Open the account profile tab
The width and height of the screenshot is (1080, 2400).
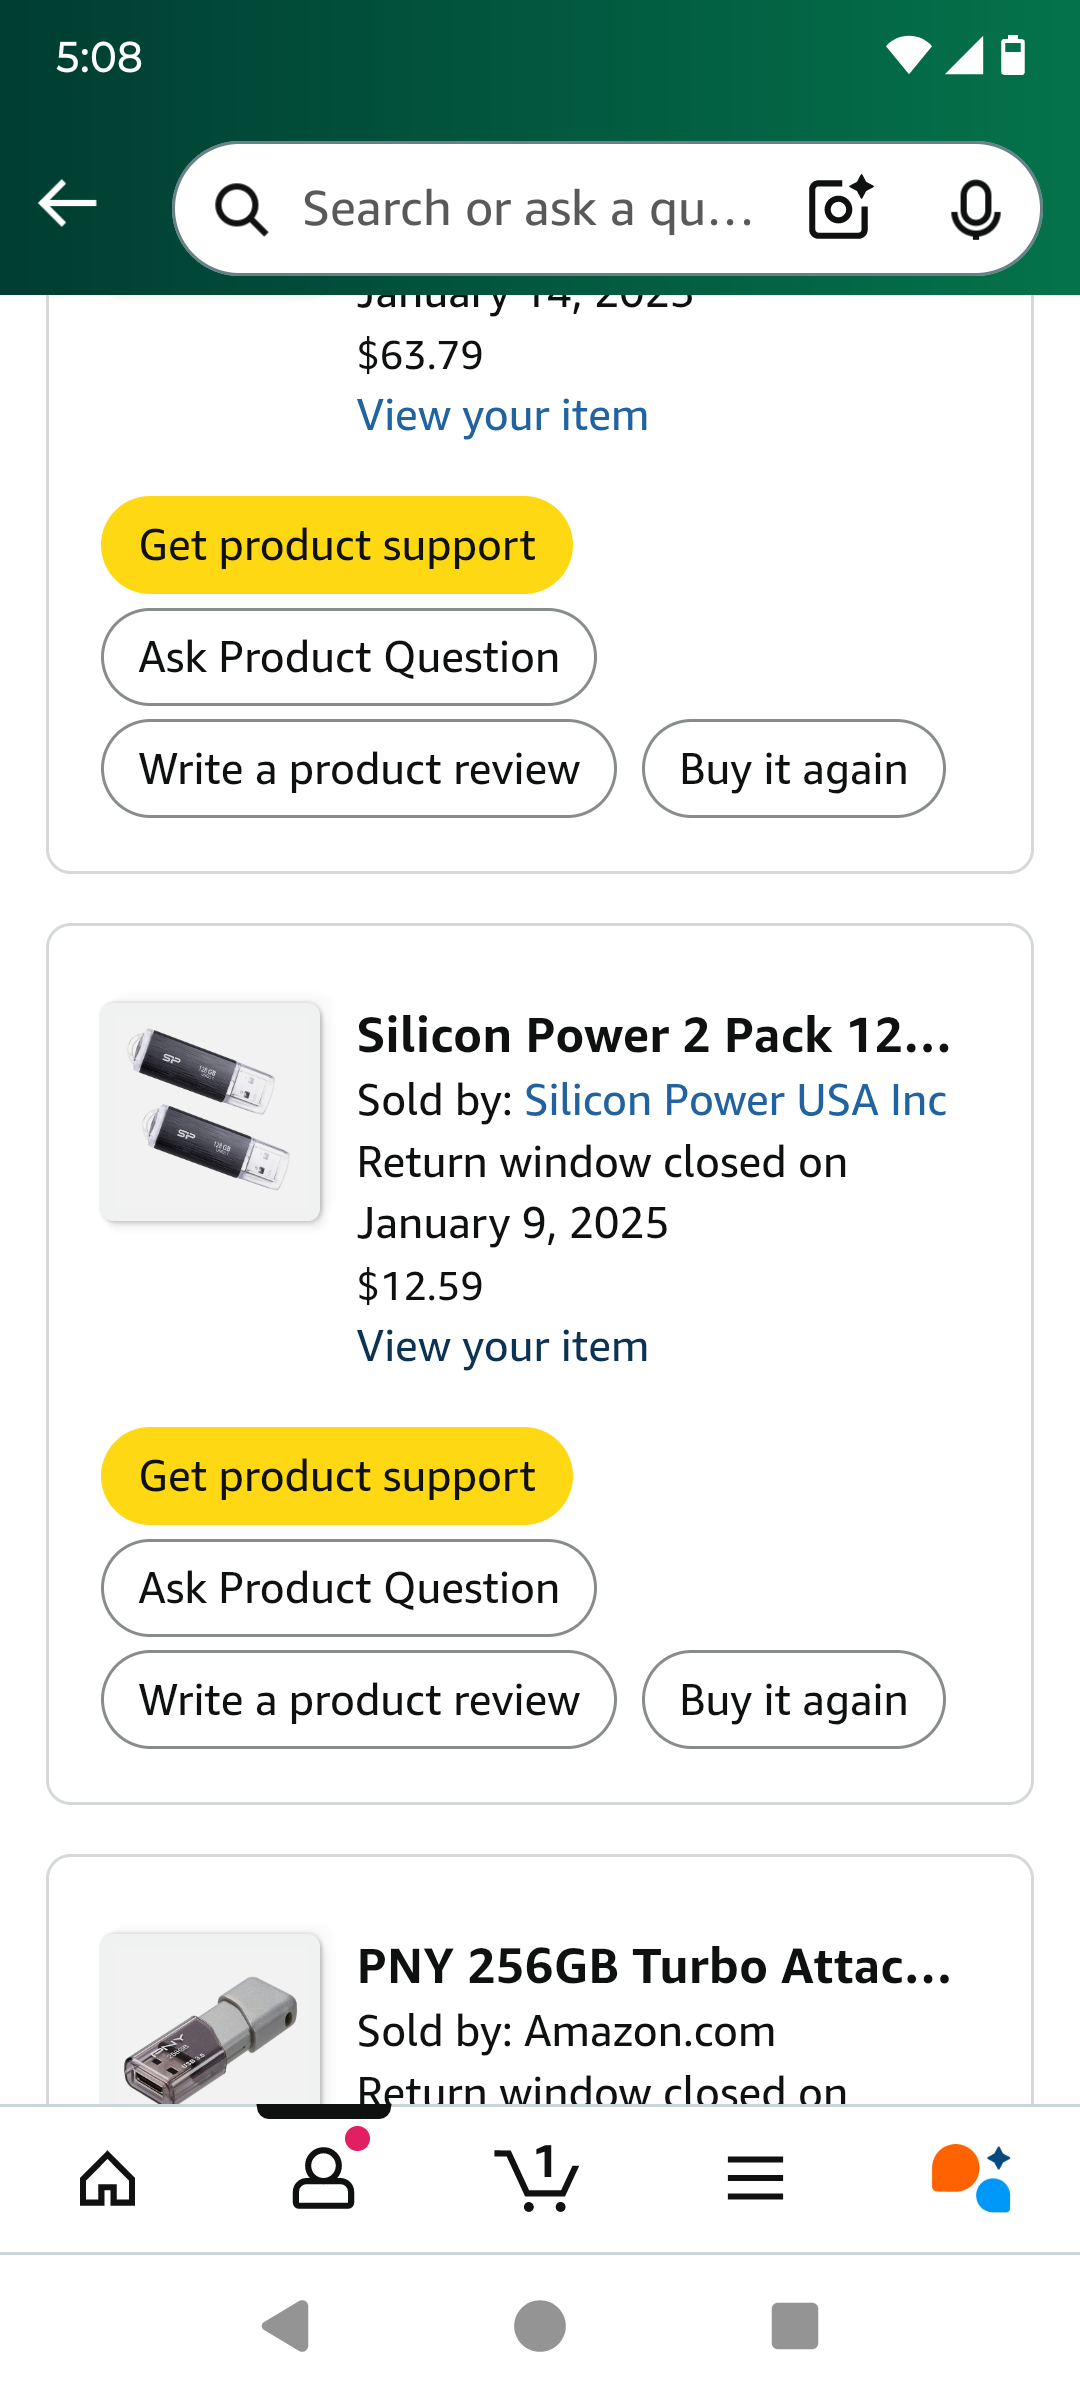point(323,2178)
